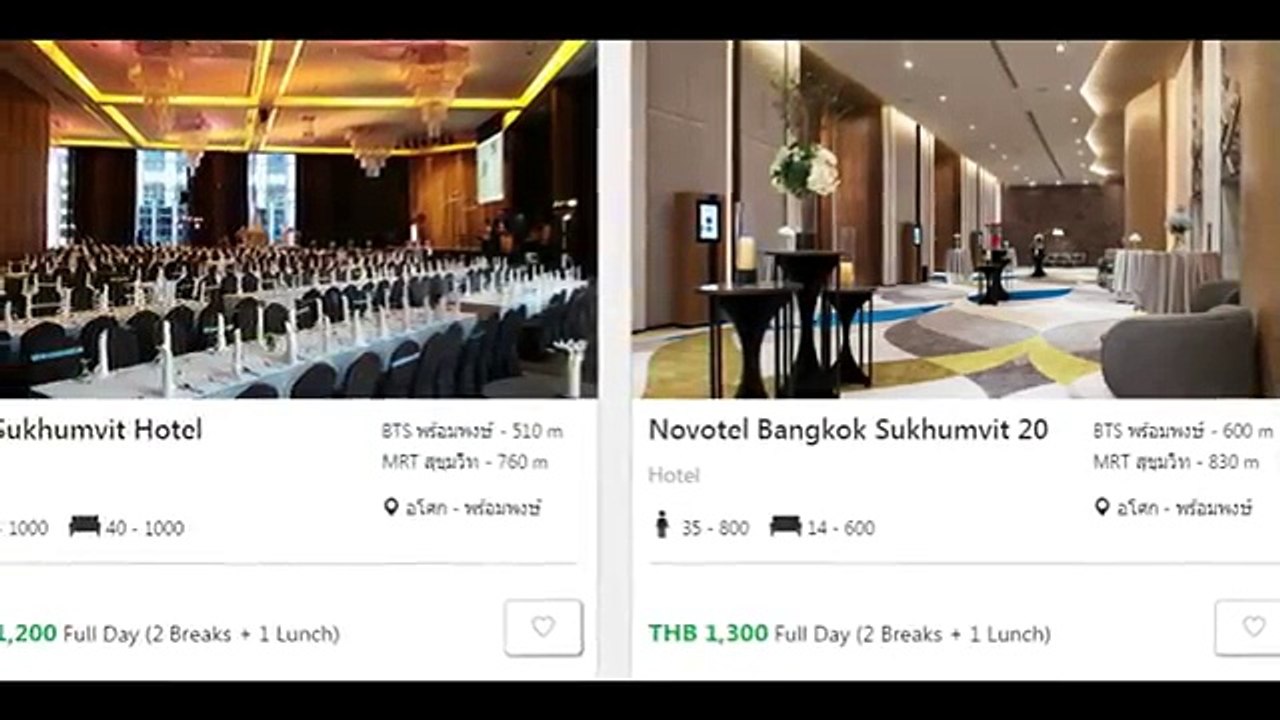Click location pin icon on Sukhumvit Hotel card
This screenshot has height=720, width=1280.
tap(391, 507)
